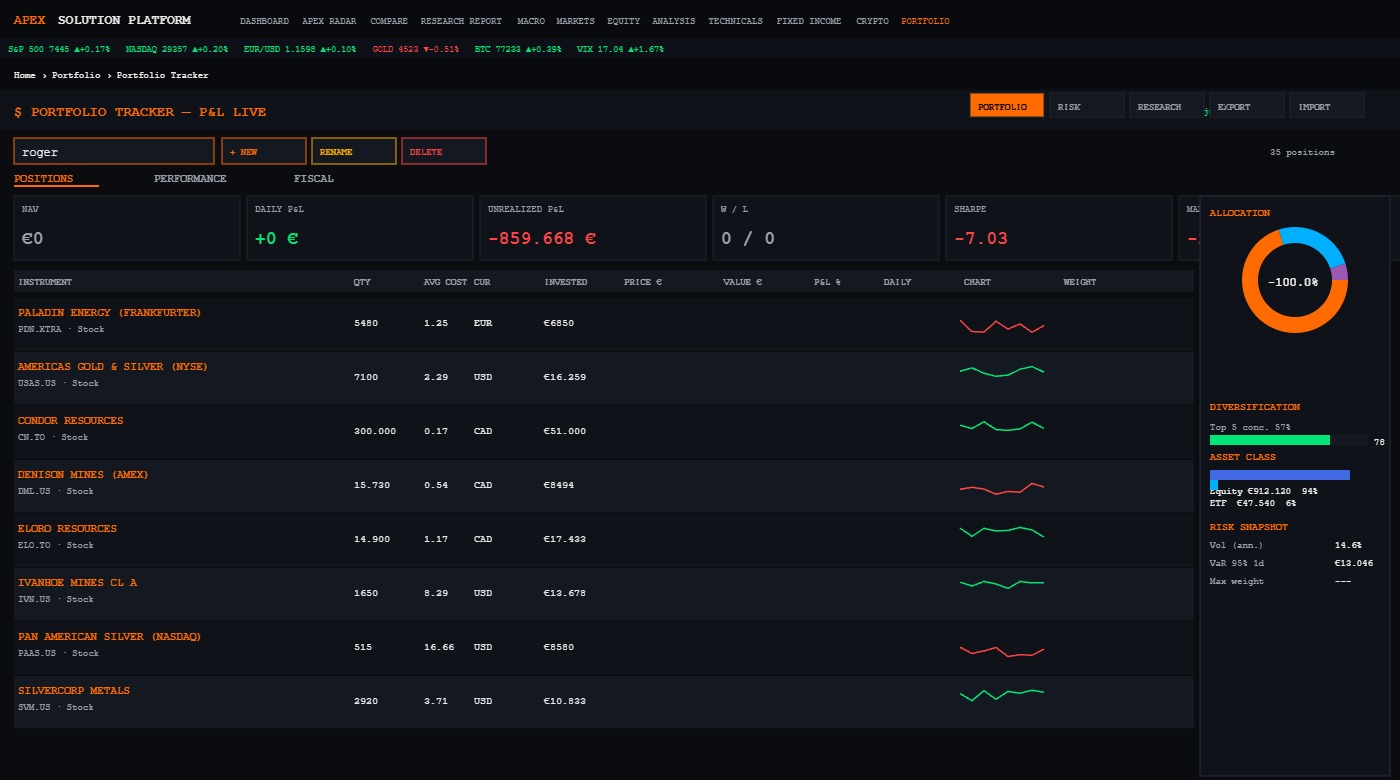The image size is (1400, 780).
Task: Click the allocation donut chart
Action: pos(1295,281)
